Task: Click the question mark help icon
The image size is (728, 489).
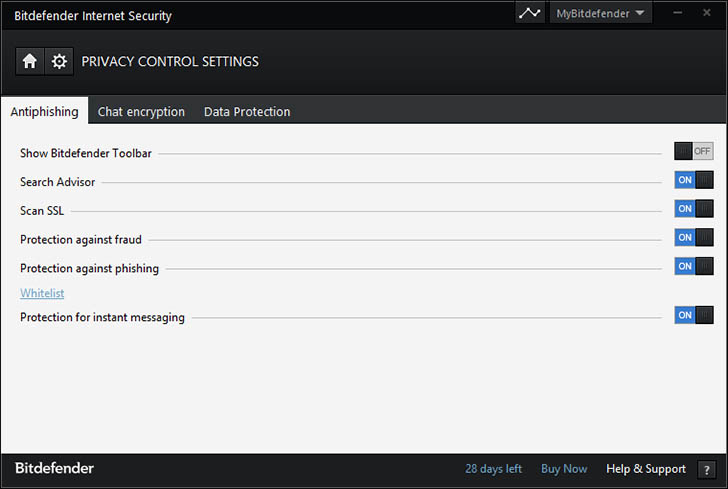Action: coord(706,470)
